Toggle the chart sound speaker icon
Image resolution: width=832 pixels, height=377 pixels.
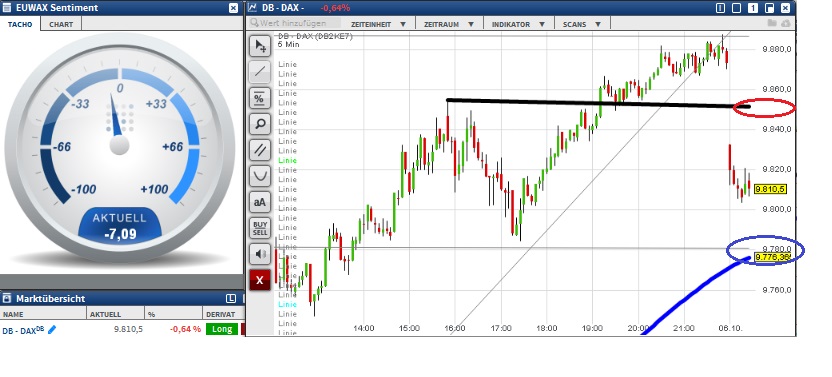point(260,254)
